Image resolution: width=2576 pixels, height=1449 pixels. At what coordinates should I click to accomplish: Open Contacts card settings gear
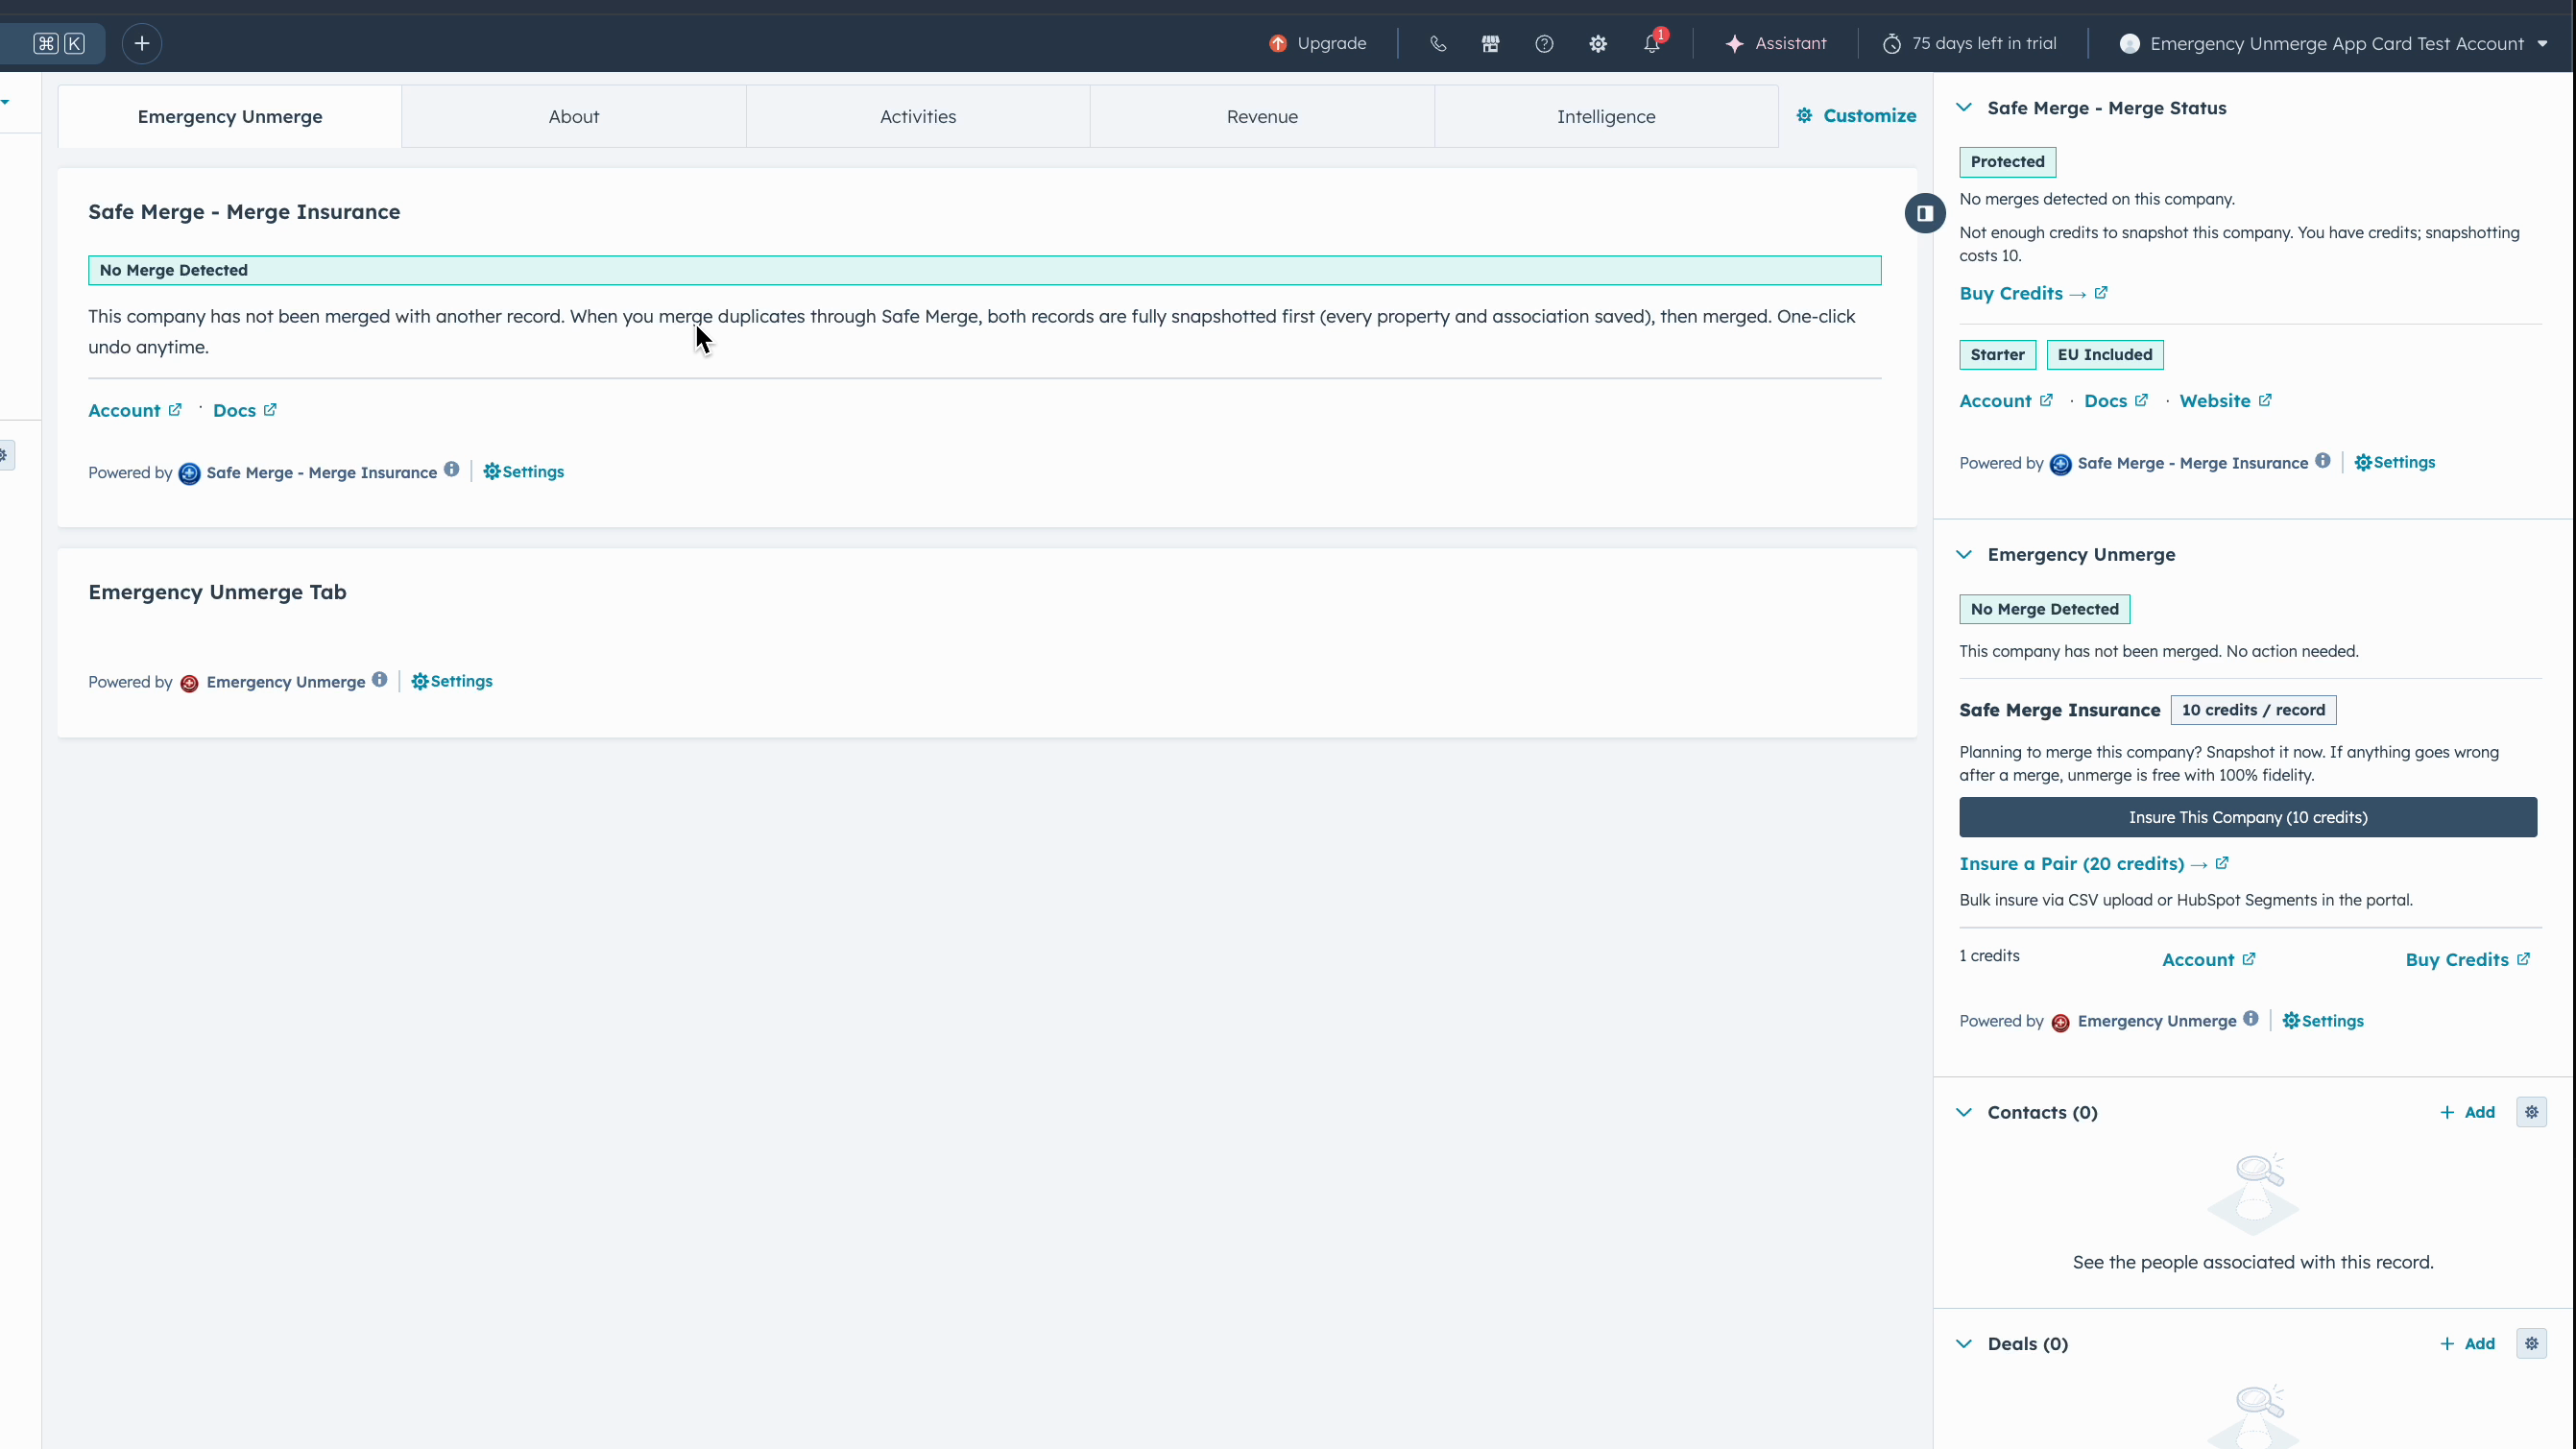pos(2531,1112)
